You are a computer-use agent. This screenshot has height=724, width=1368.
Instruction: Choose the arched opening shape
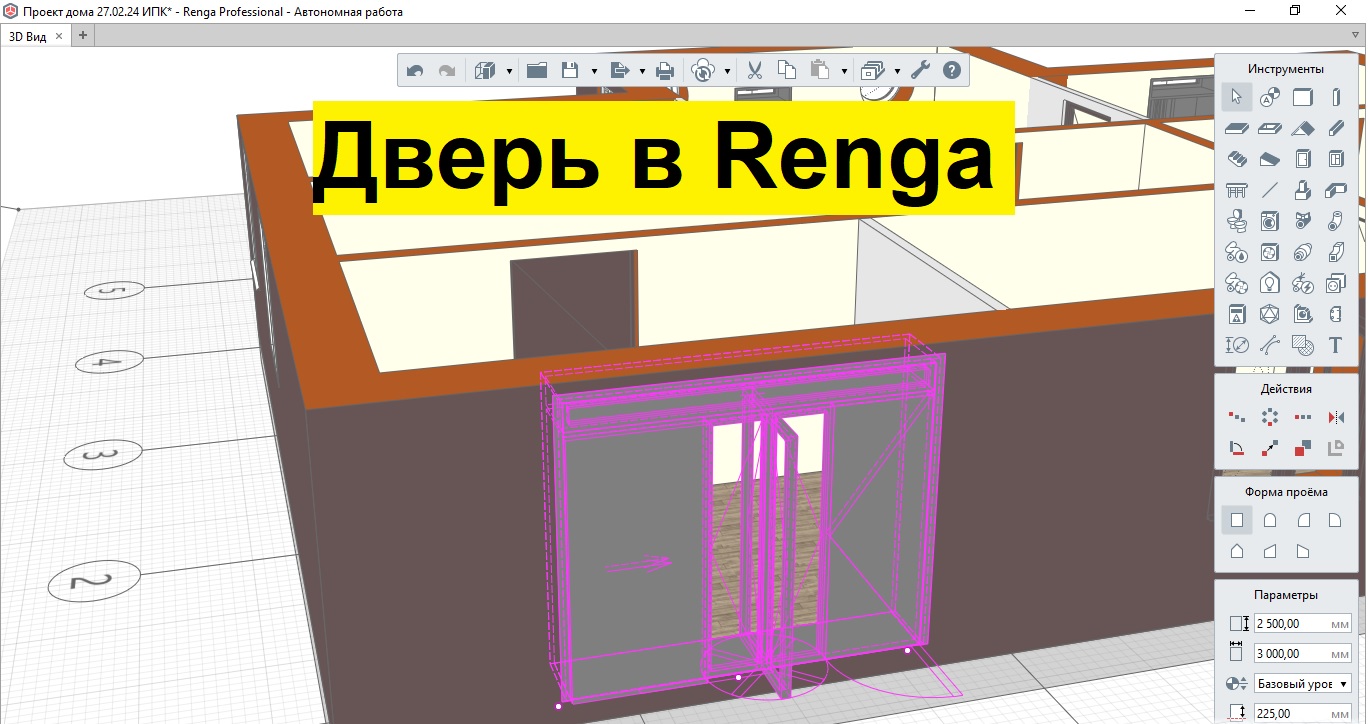coord(1269,520)
